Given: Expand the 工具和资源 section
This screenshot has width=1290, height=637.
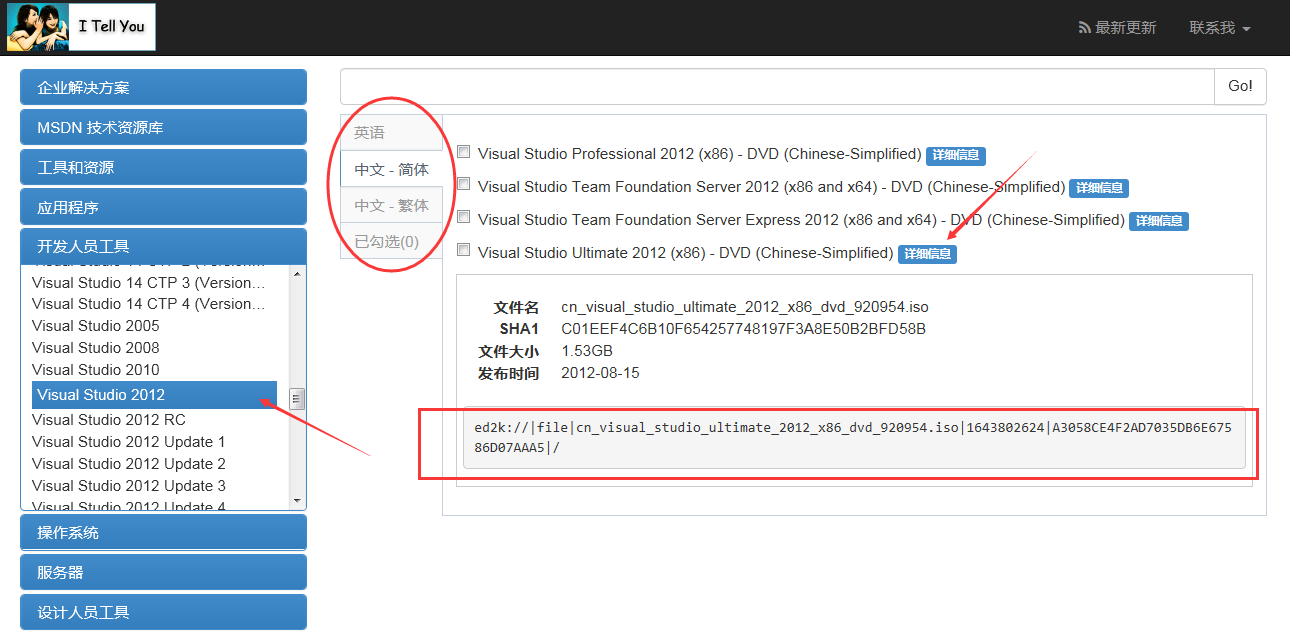Looking at the screenshot, I should (x=163, y=167).
